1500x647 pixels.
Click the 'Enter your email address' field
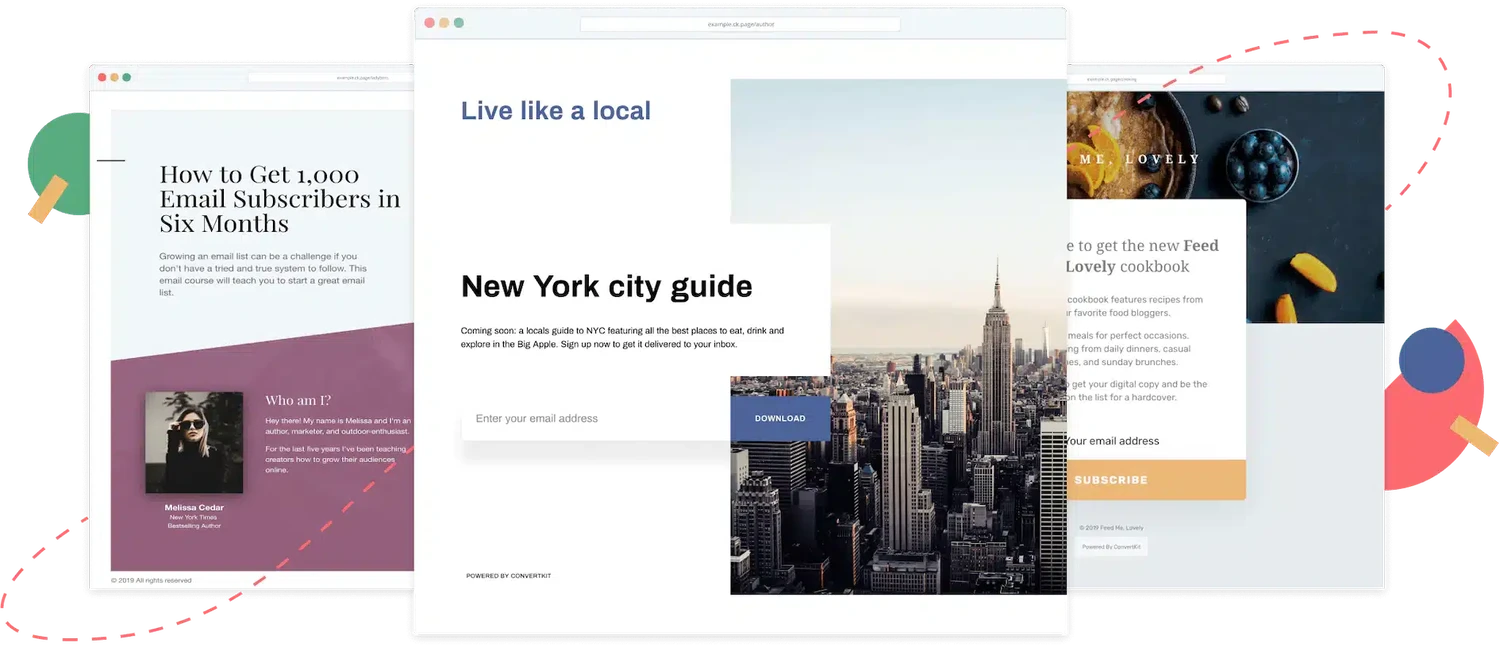pyautogui.click(x=596, y=418)
